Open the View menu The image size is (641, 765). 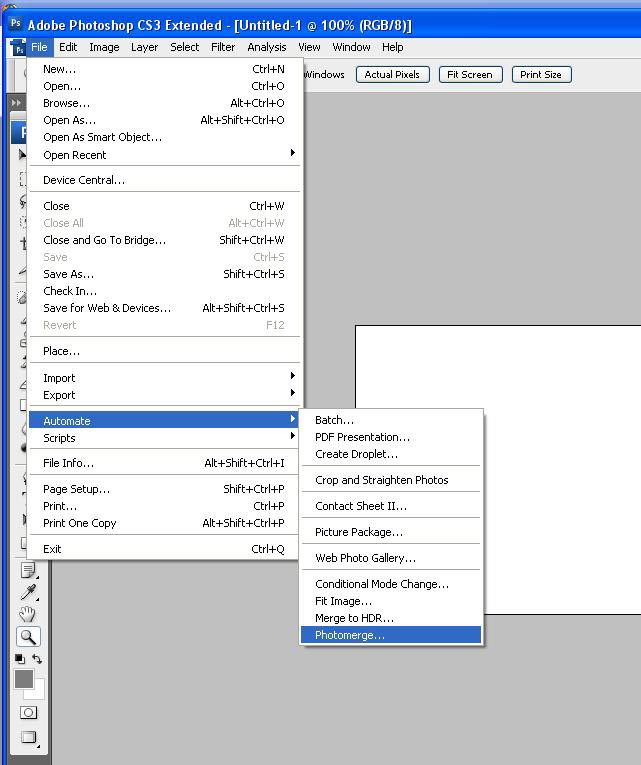coord(309,47)
